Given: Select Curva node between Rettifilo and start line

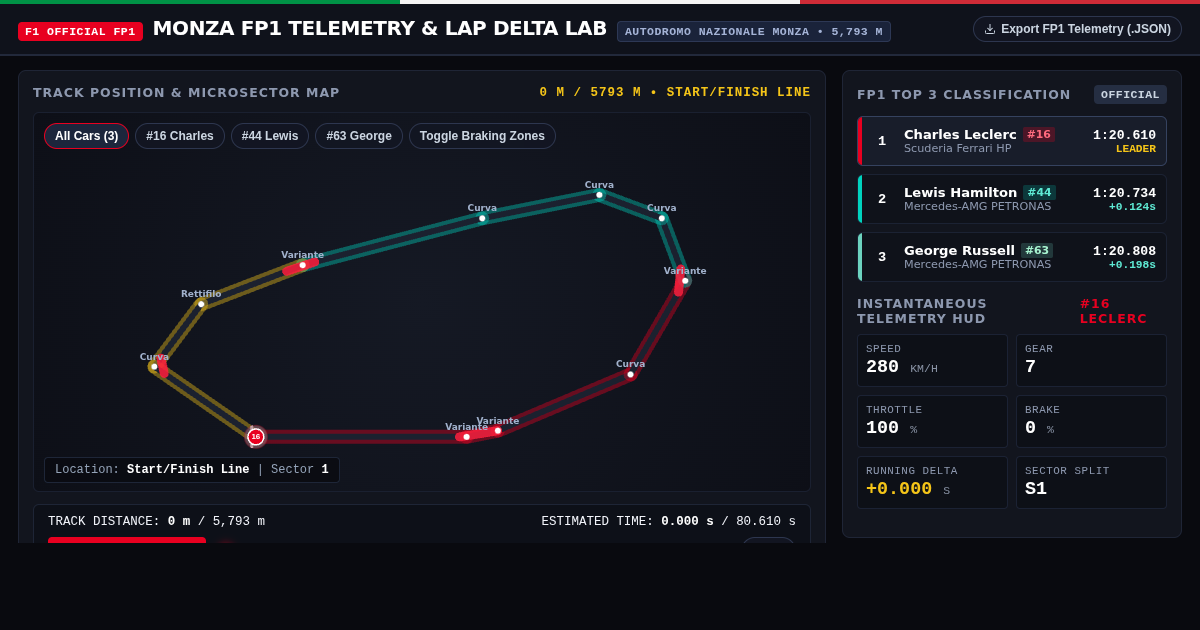Looking at the screenshot, I should 154,367.
